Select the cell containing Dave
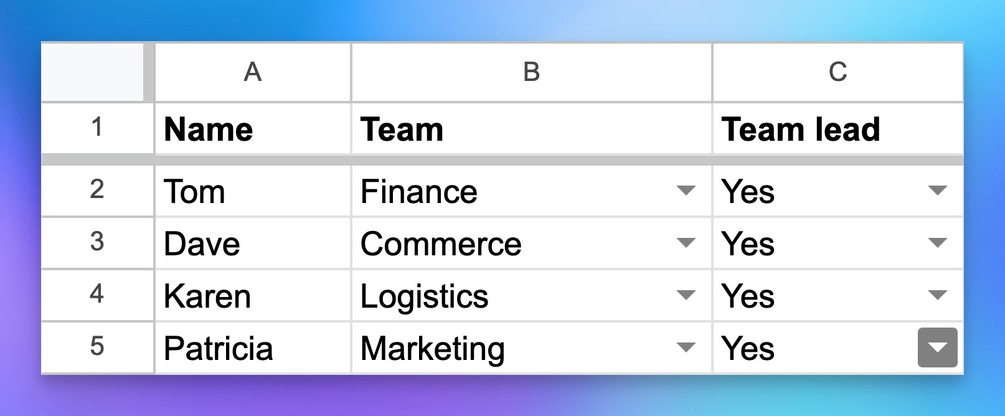The image size is (1005, 416). (x=253, y=243)
